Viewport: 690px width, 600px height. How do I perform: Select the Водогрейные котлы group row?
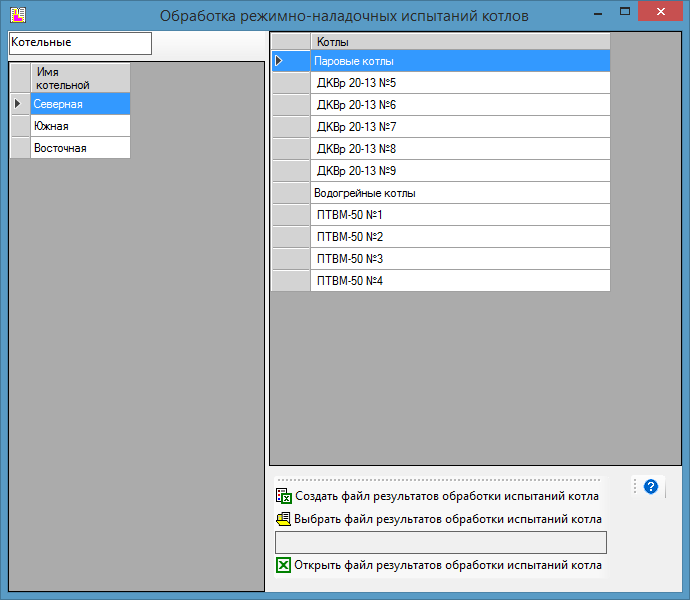tap(460, 193)
